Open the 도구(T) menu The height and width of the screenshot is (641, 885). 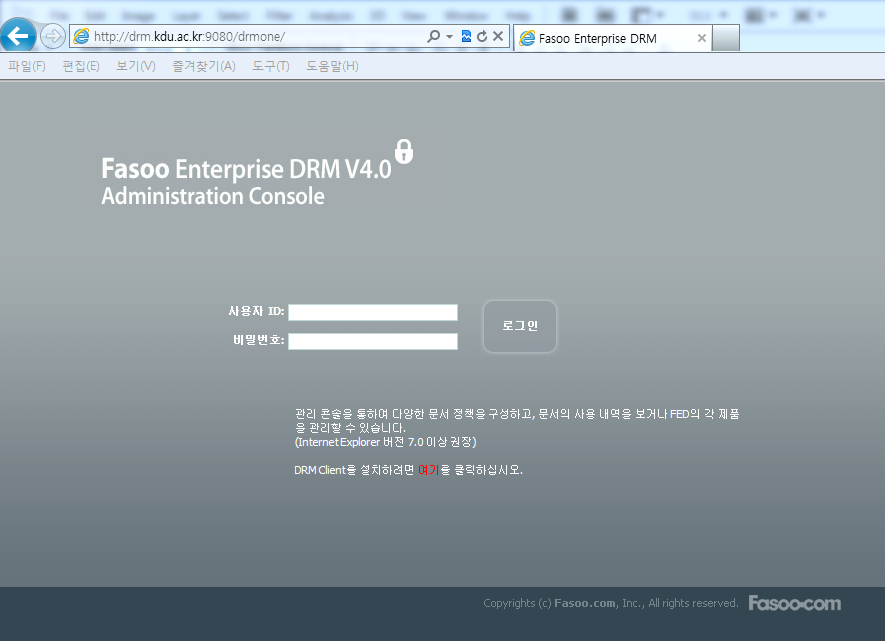click(270, 67)
